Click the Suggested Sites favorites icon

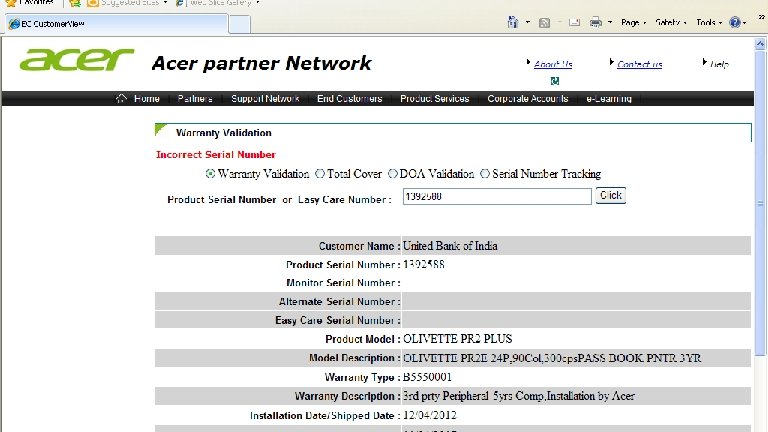click(93, 3)
